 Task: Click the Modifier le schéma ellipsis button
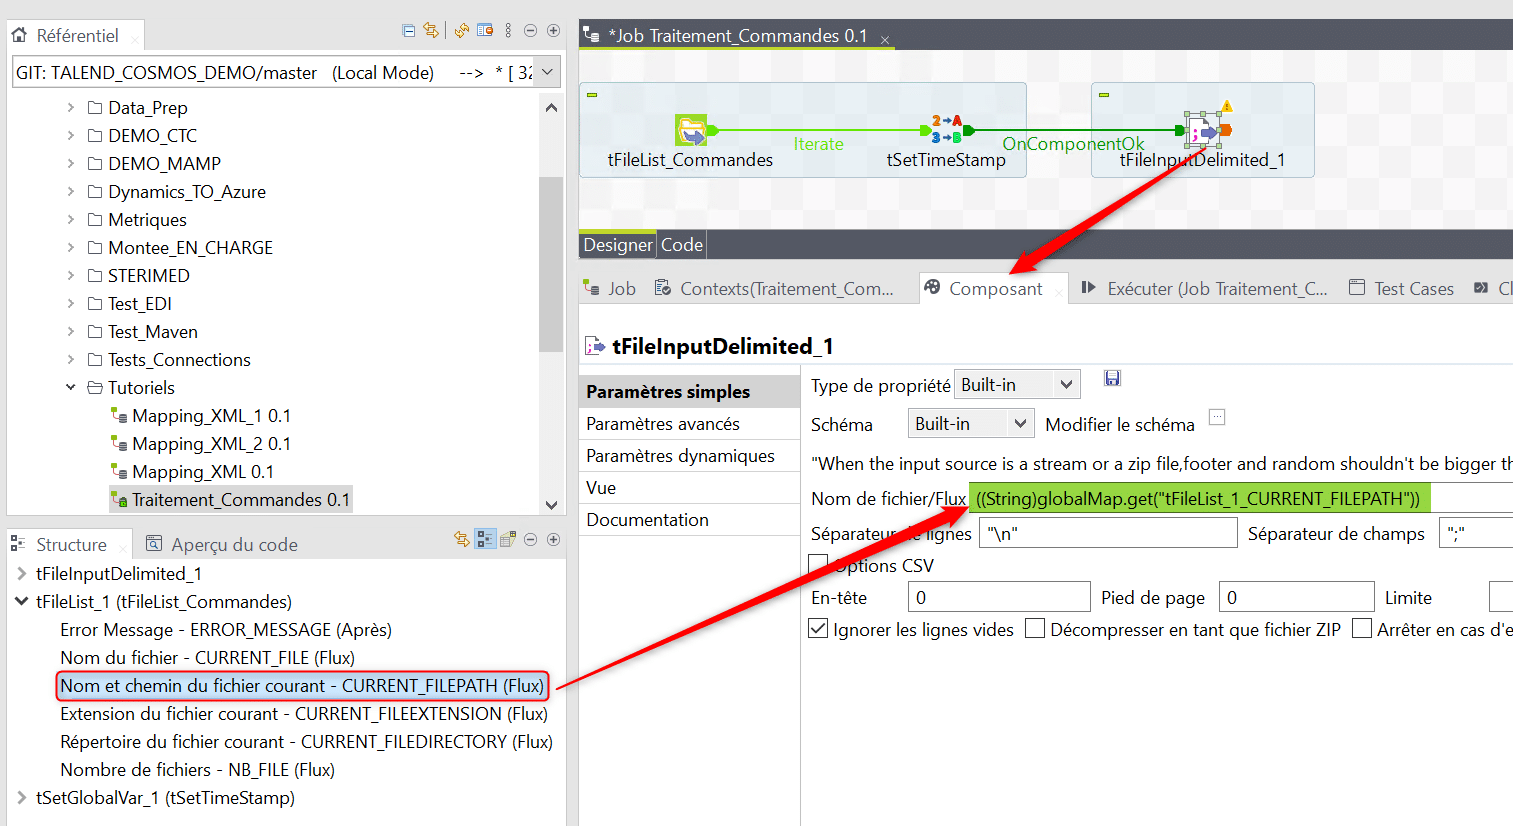[x=1216, y=418]
